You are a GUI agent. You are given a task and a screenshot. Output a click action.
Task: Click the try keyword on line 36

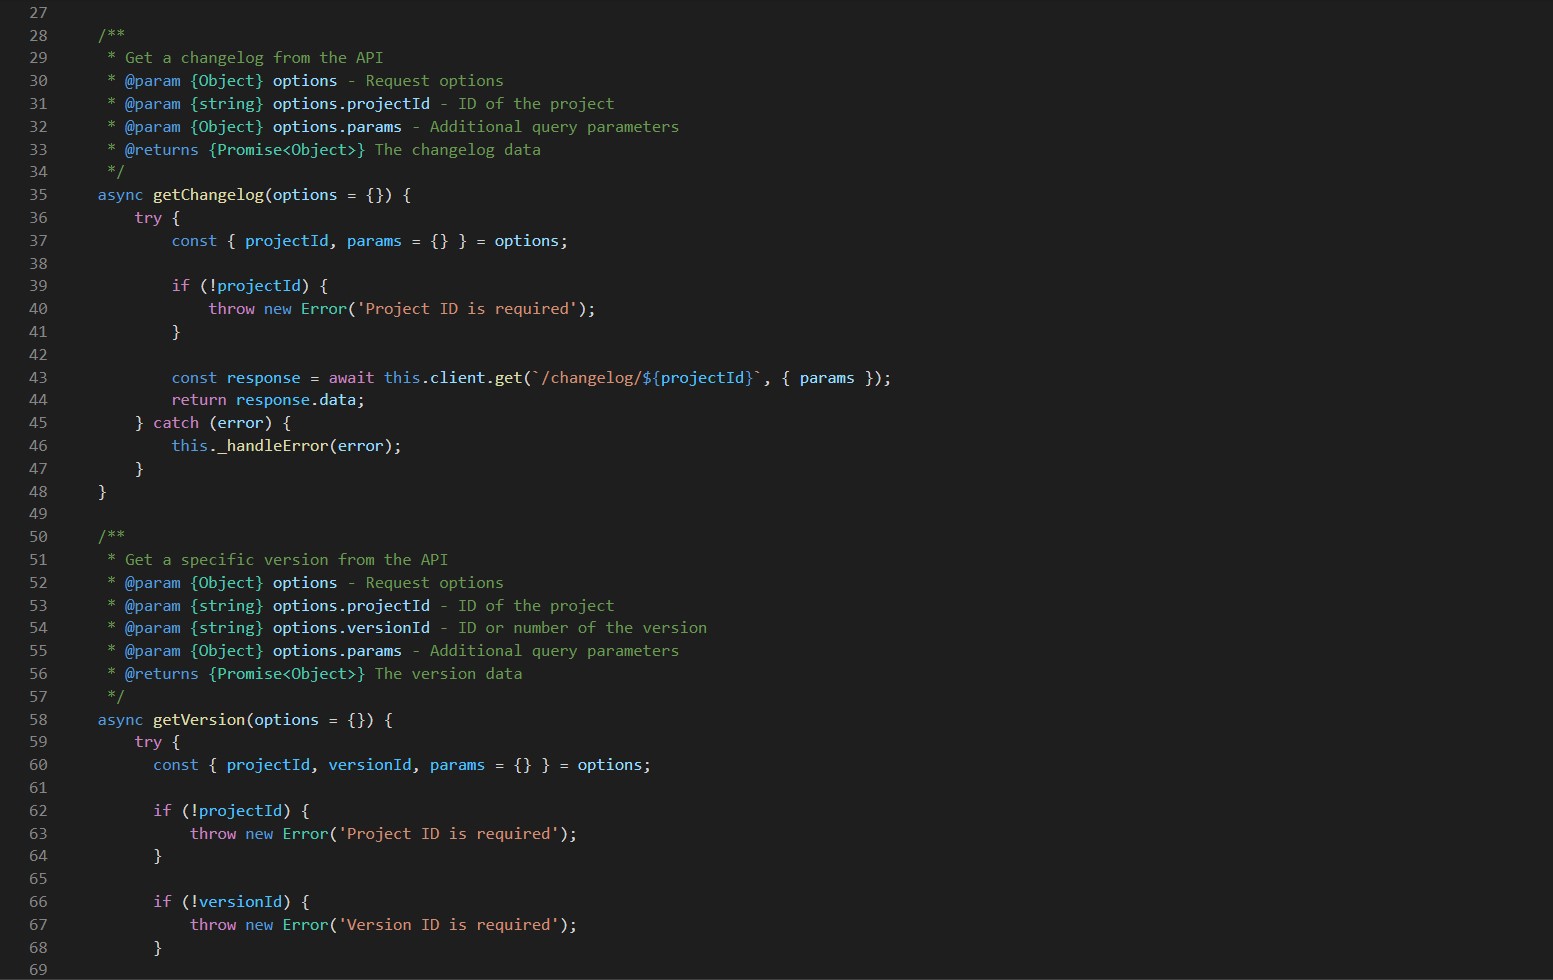(148, 218)
